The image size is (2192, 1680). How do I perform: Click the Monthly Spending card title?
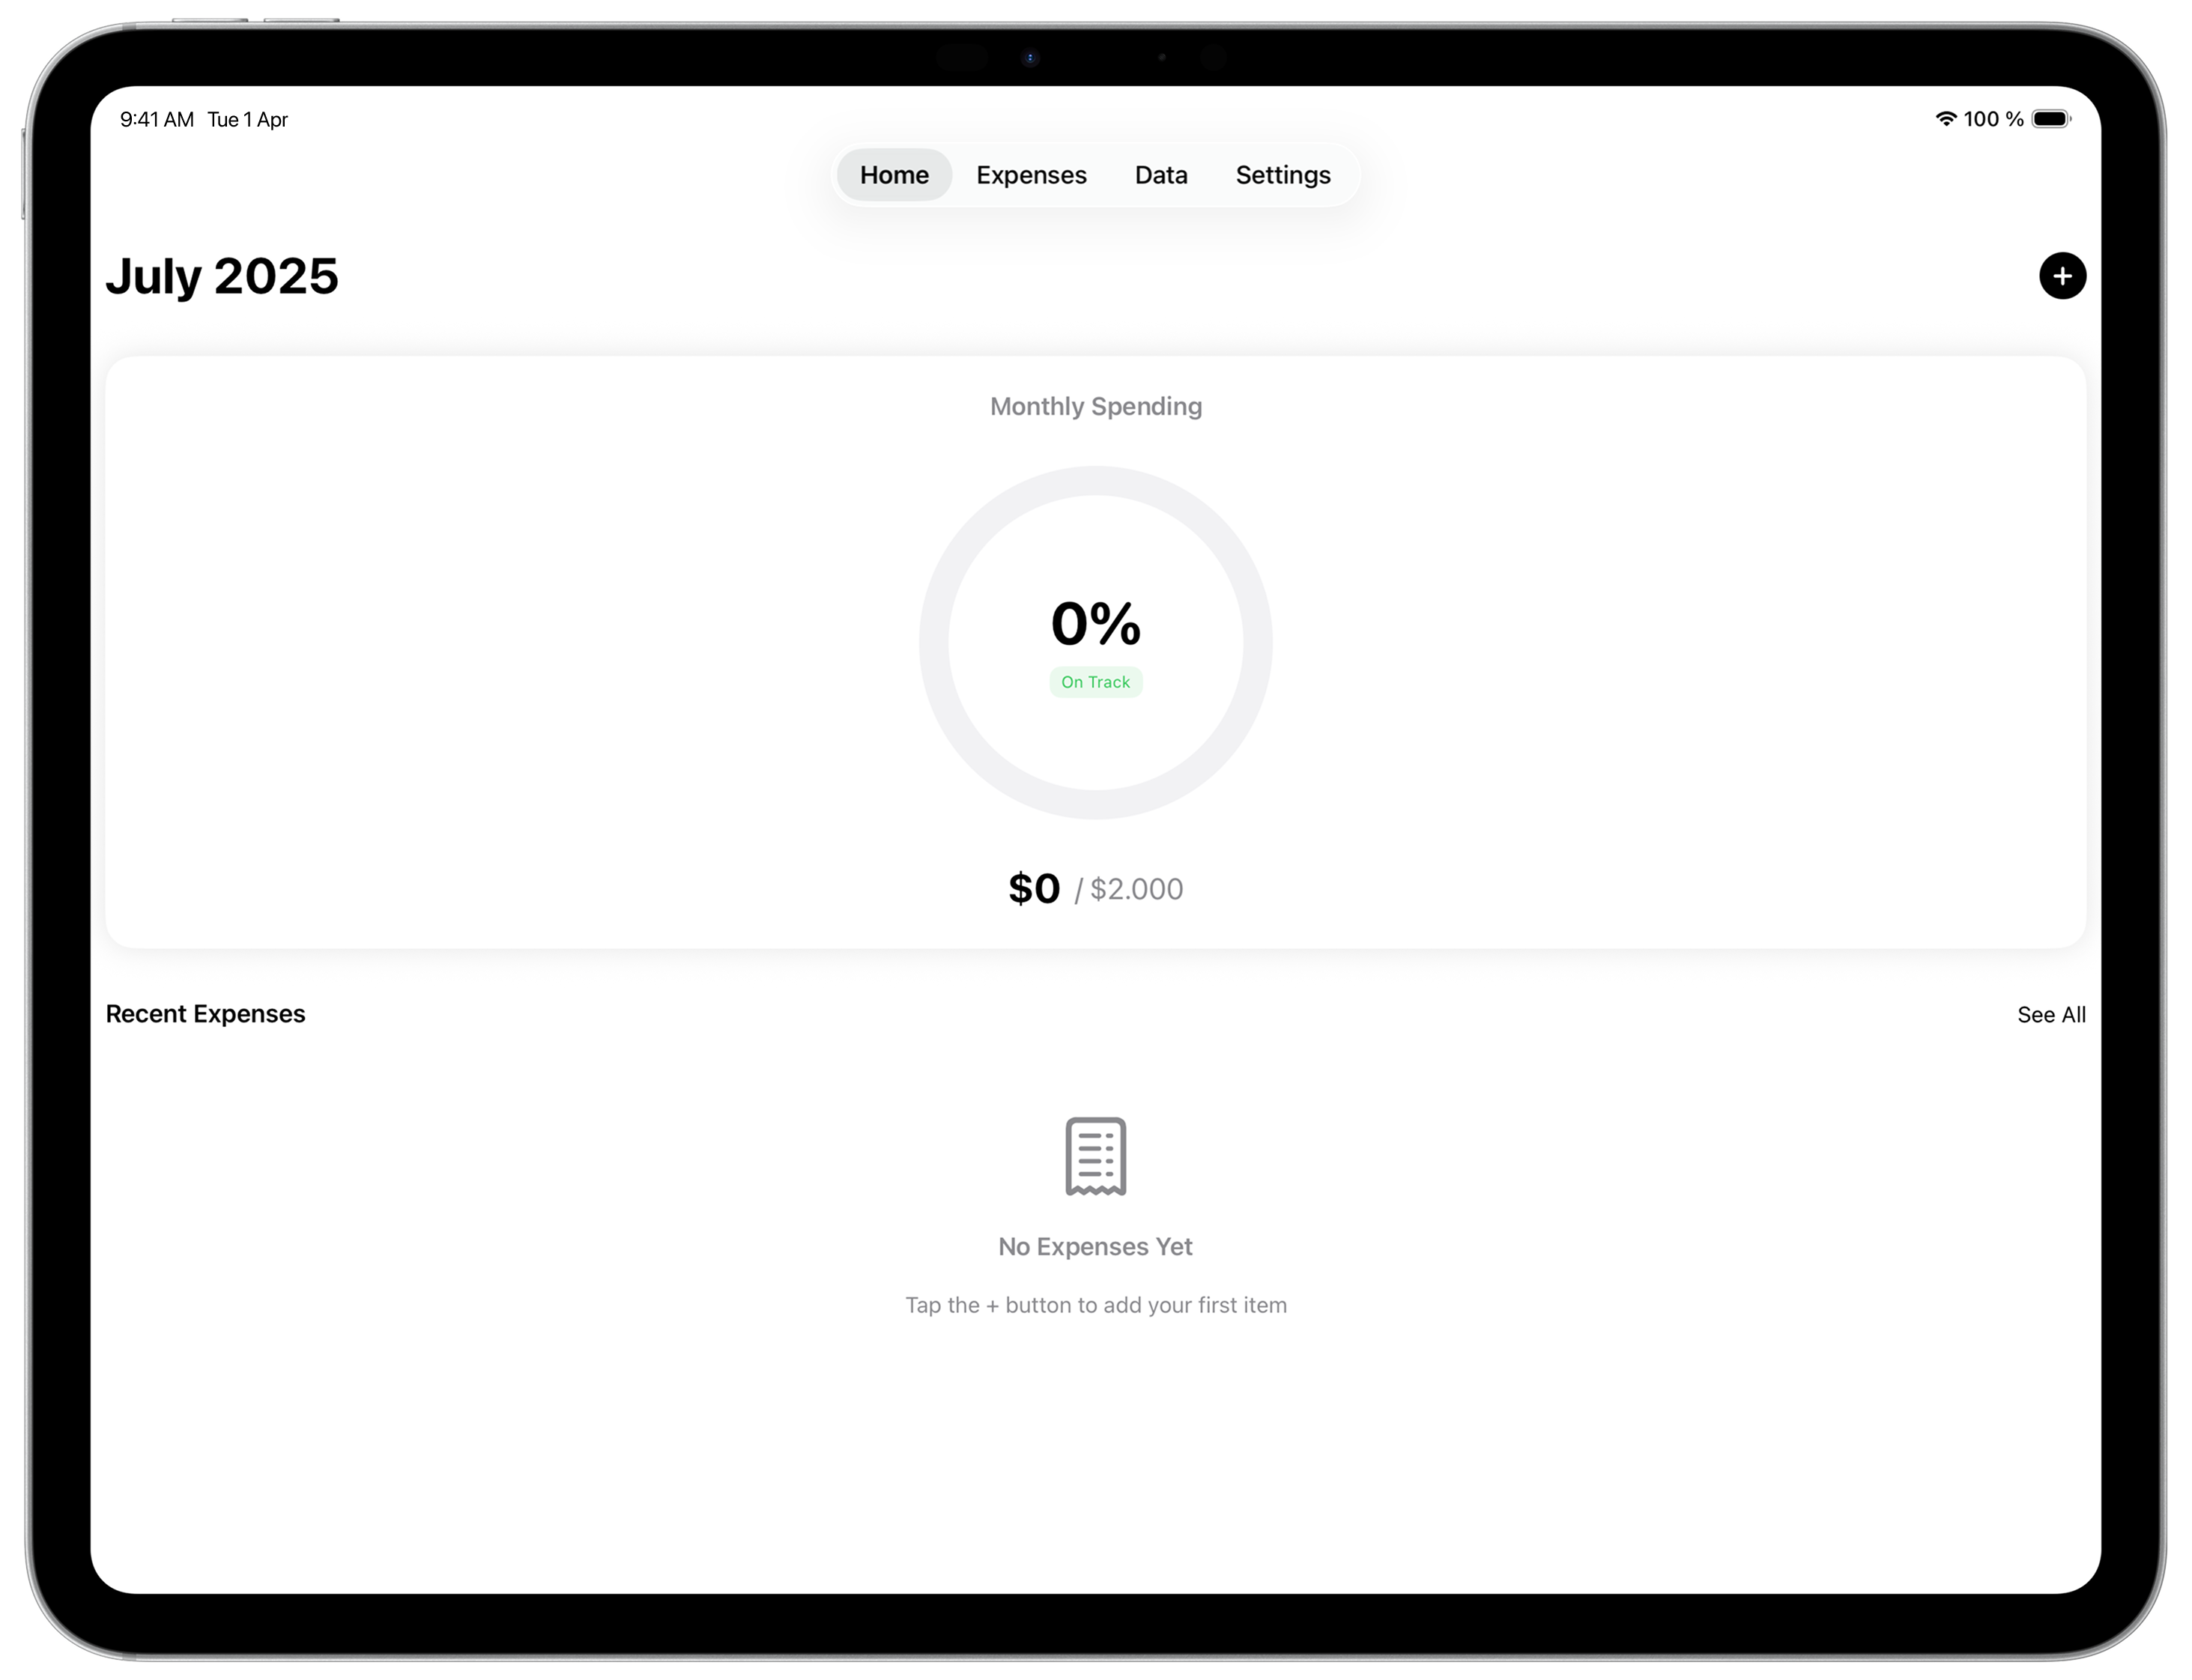pyautogui.click(x=1095, y=406)
